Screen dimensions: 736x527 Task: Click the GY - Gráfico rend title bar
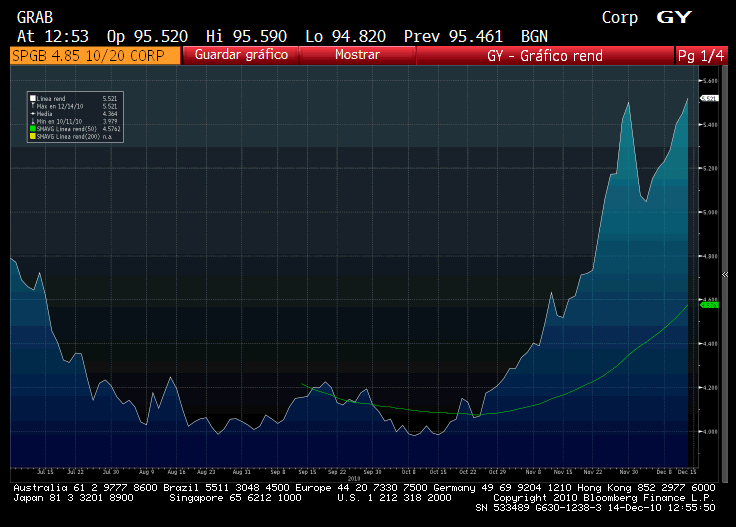pos(544,56)
